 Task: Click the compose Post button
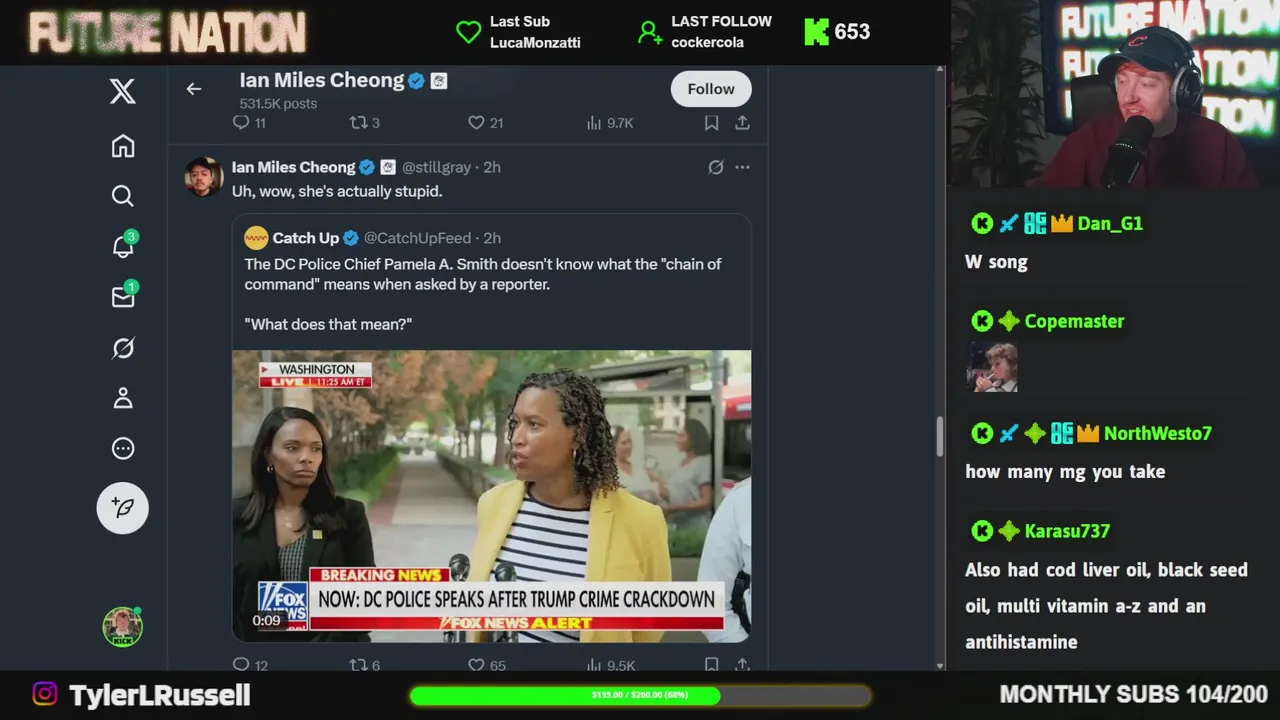pyautogui.click(x=122, y=507)
